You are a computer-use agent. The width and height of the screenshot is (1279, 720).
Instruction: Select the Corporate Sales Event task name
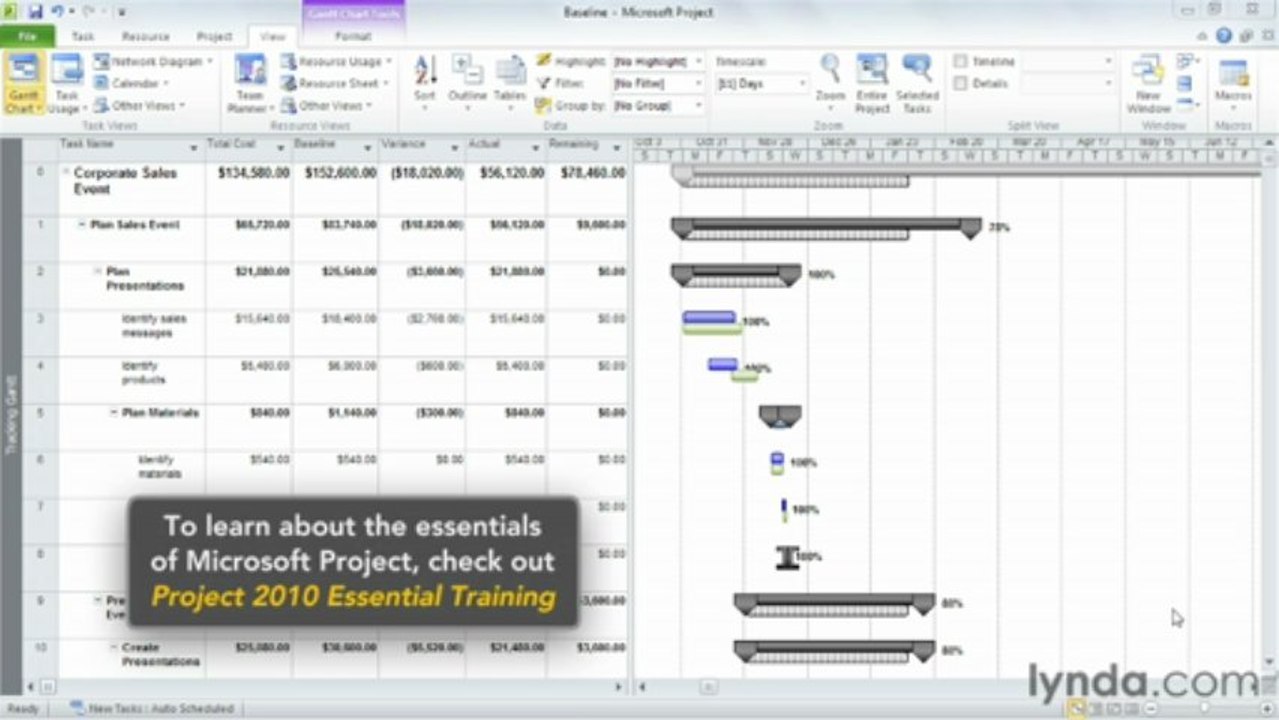point(125,180)
